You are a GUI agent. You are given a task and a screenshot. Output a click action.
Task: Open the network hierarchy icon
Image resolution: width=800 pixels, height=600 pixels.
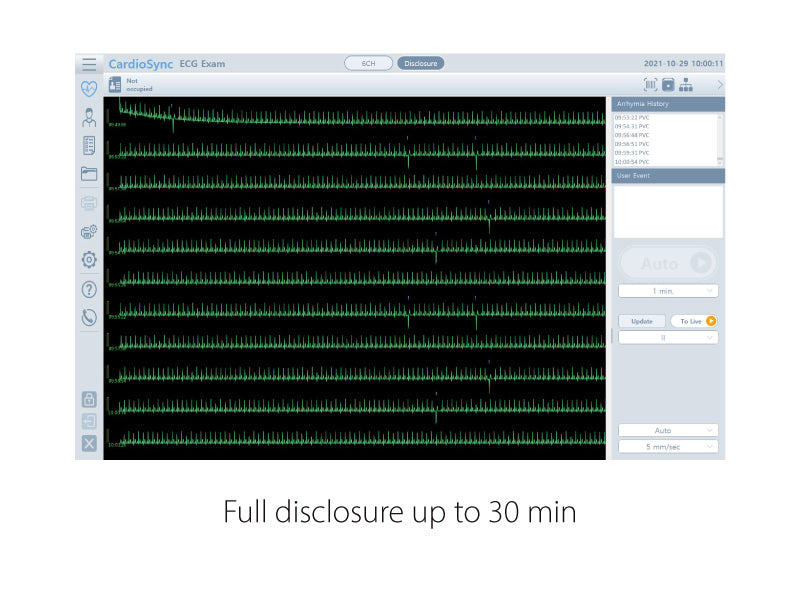click(686, 85)
